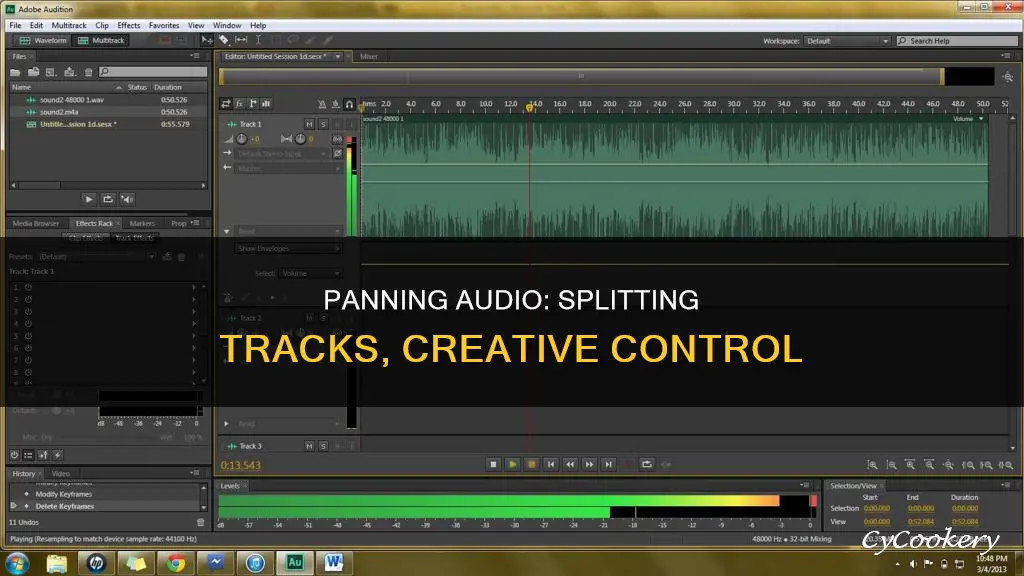Show the Inputs/Outputs track controls
Screen dimensions: 1024x576
(x=226, y=104)
